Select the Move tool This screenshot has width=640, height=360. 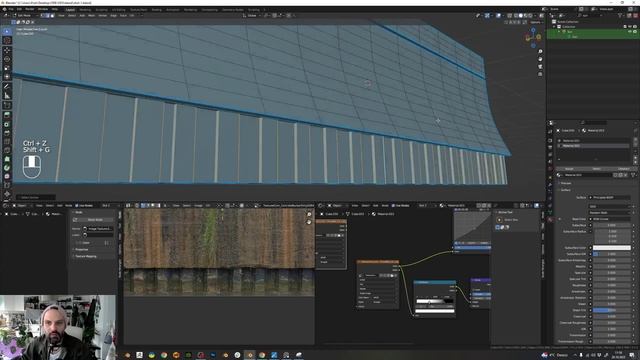pos(7,50)
